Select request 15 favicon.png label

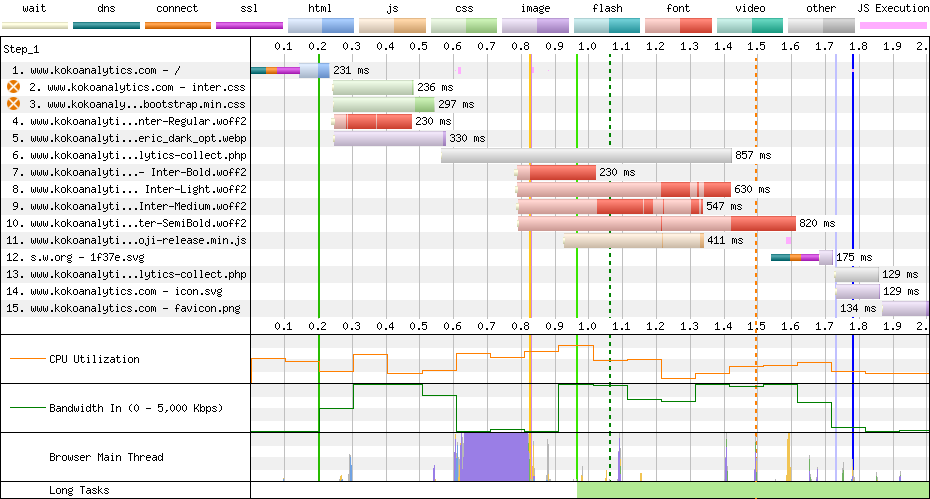click(123, 309)
